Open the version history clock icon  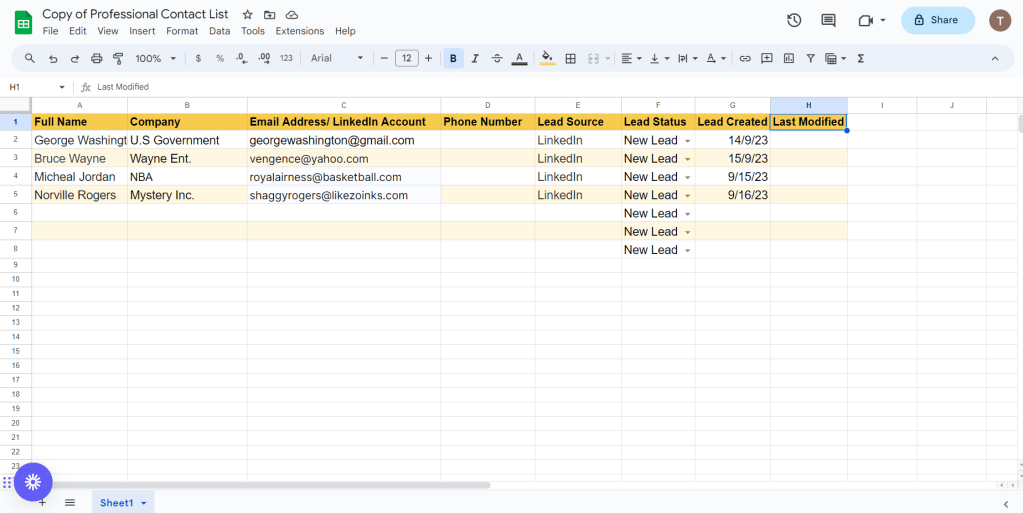[x=794, y=20]
